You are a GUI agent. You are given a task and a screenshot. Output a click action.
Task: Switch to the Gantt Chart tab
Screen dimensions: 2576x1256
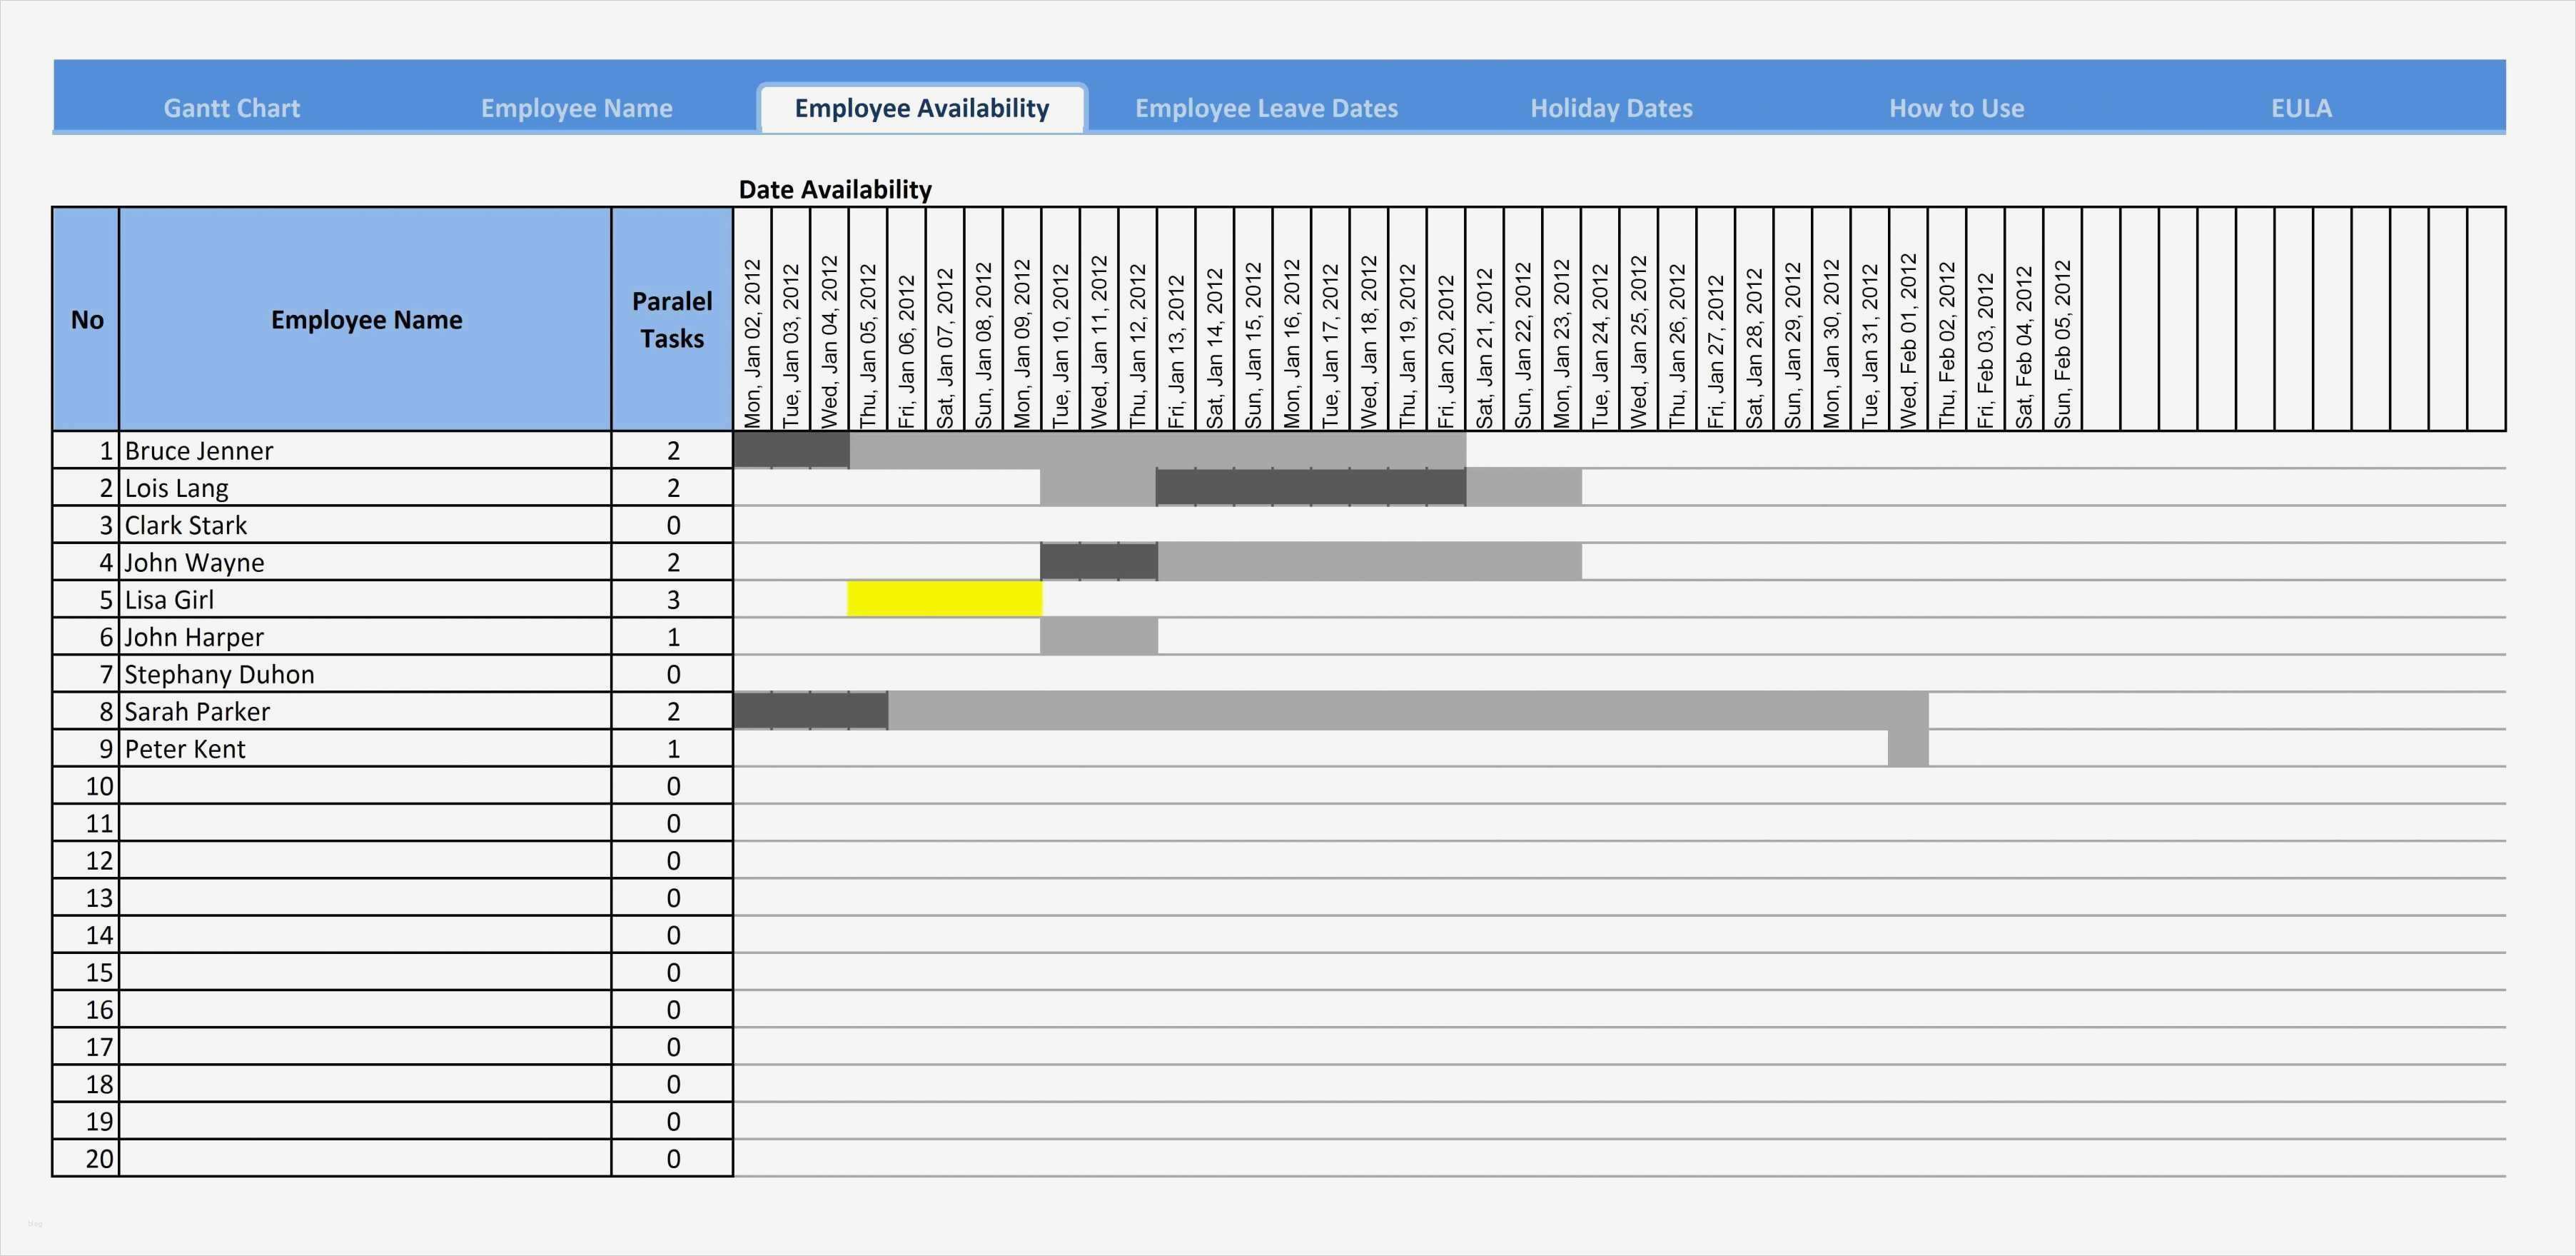pyautogui.click(x=231, y=107)
